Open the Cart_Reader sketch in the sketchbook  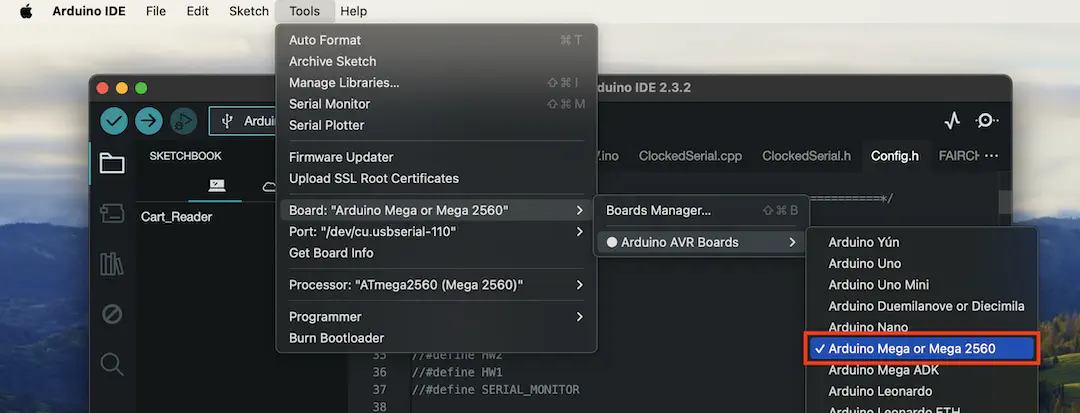176,217
